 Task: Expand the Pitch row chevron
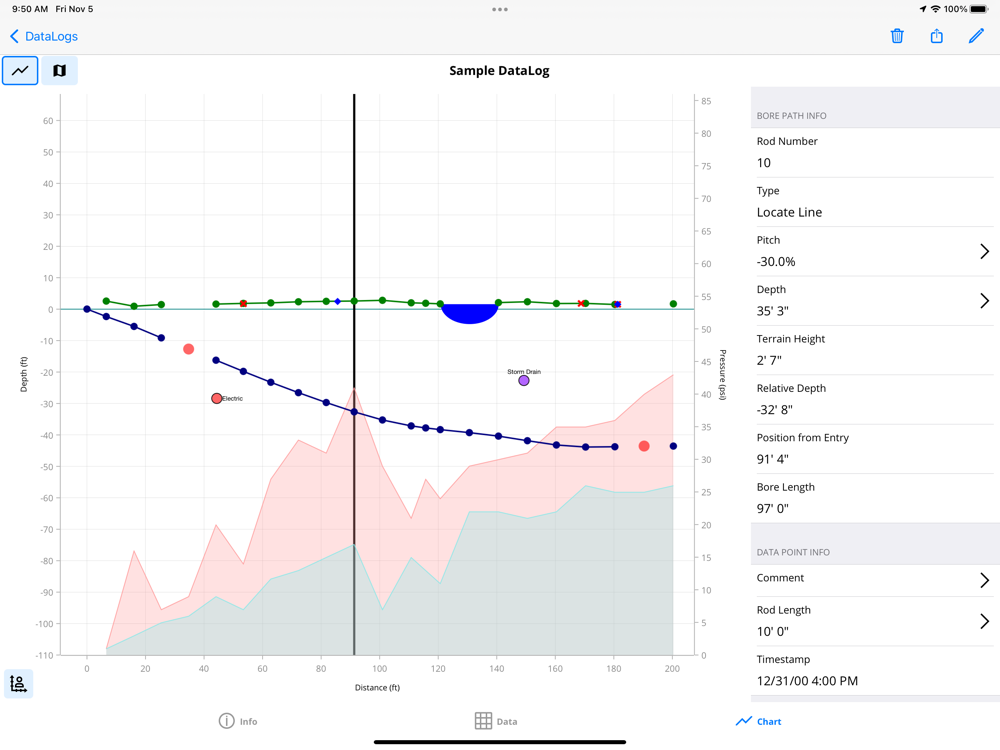coord(984,252)
